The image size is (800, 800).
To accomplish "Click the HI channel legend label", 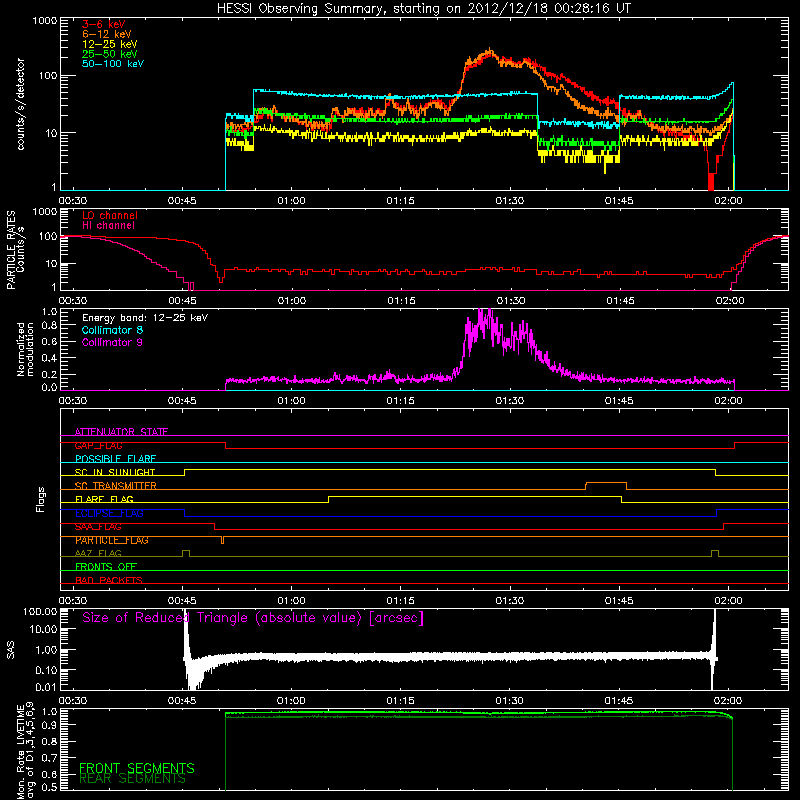I will [108, 226].
